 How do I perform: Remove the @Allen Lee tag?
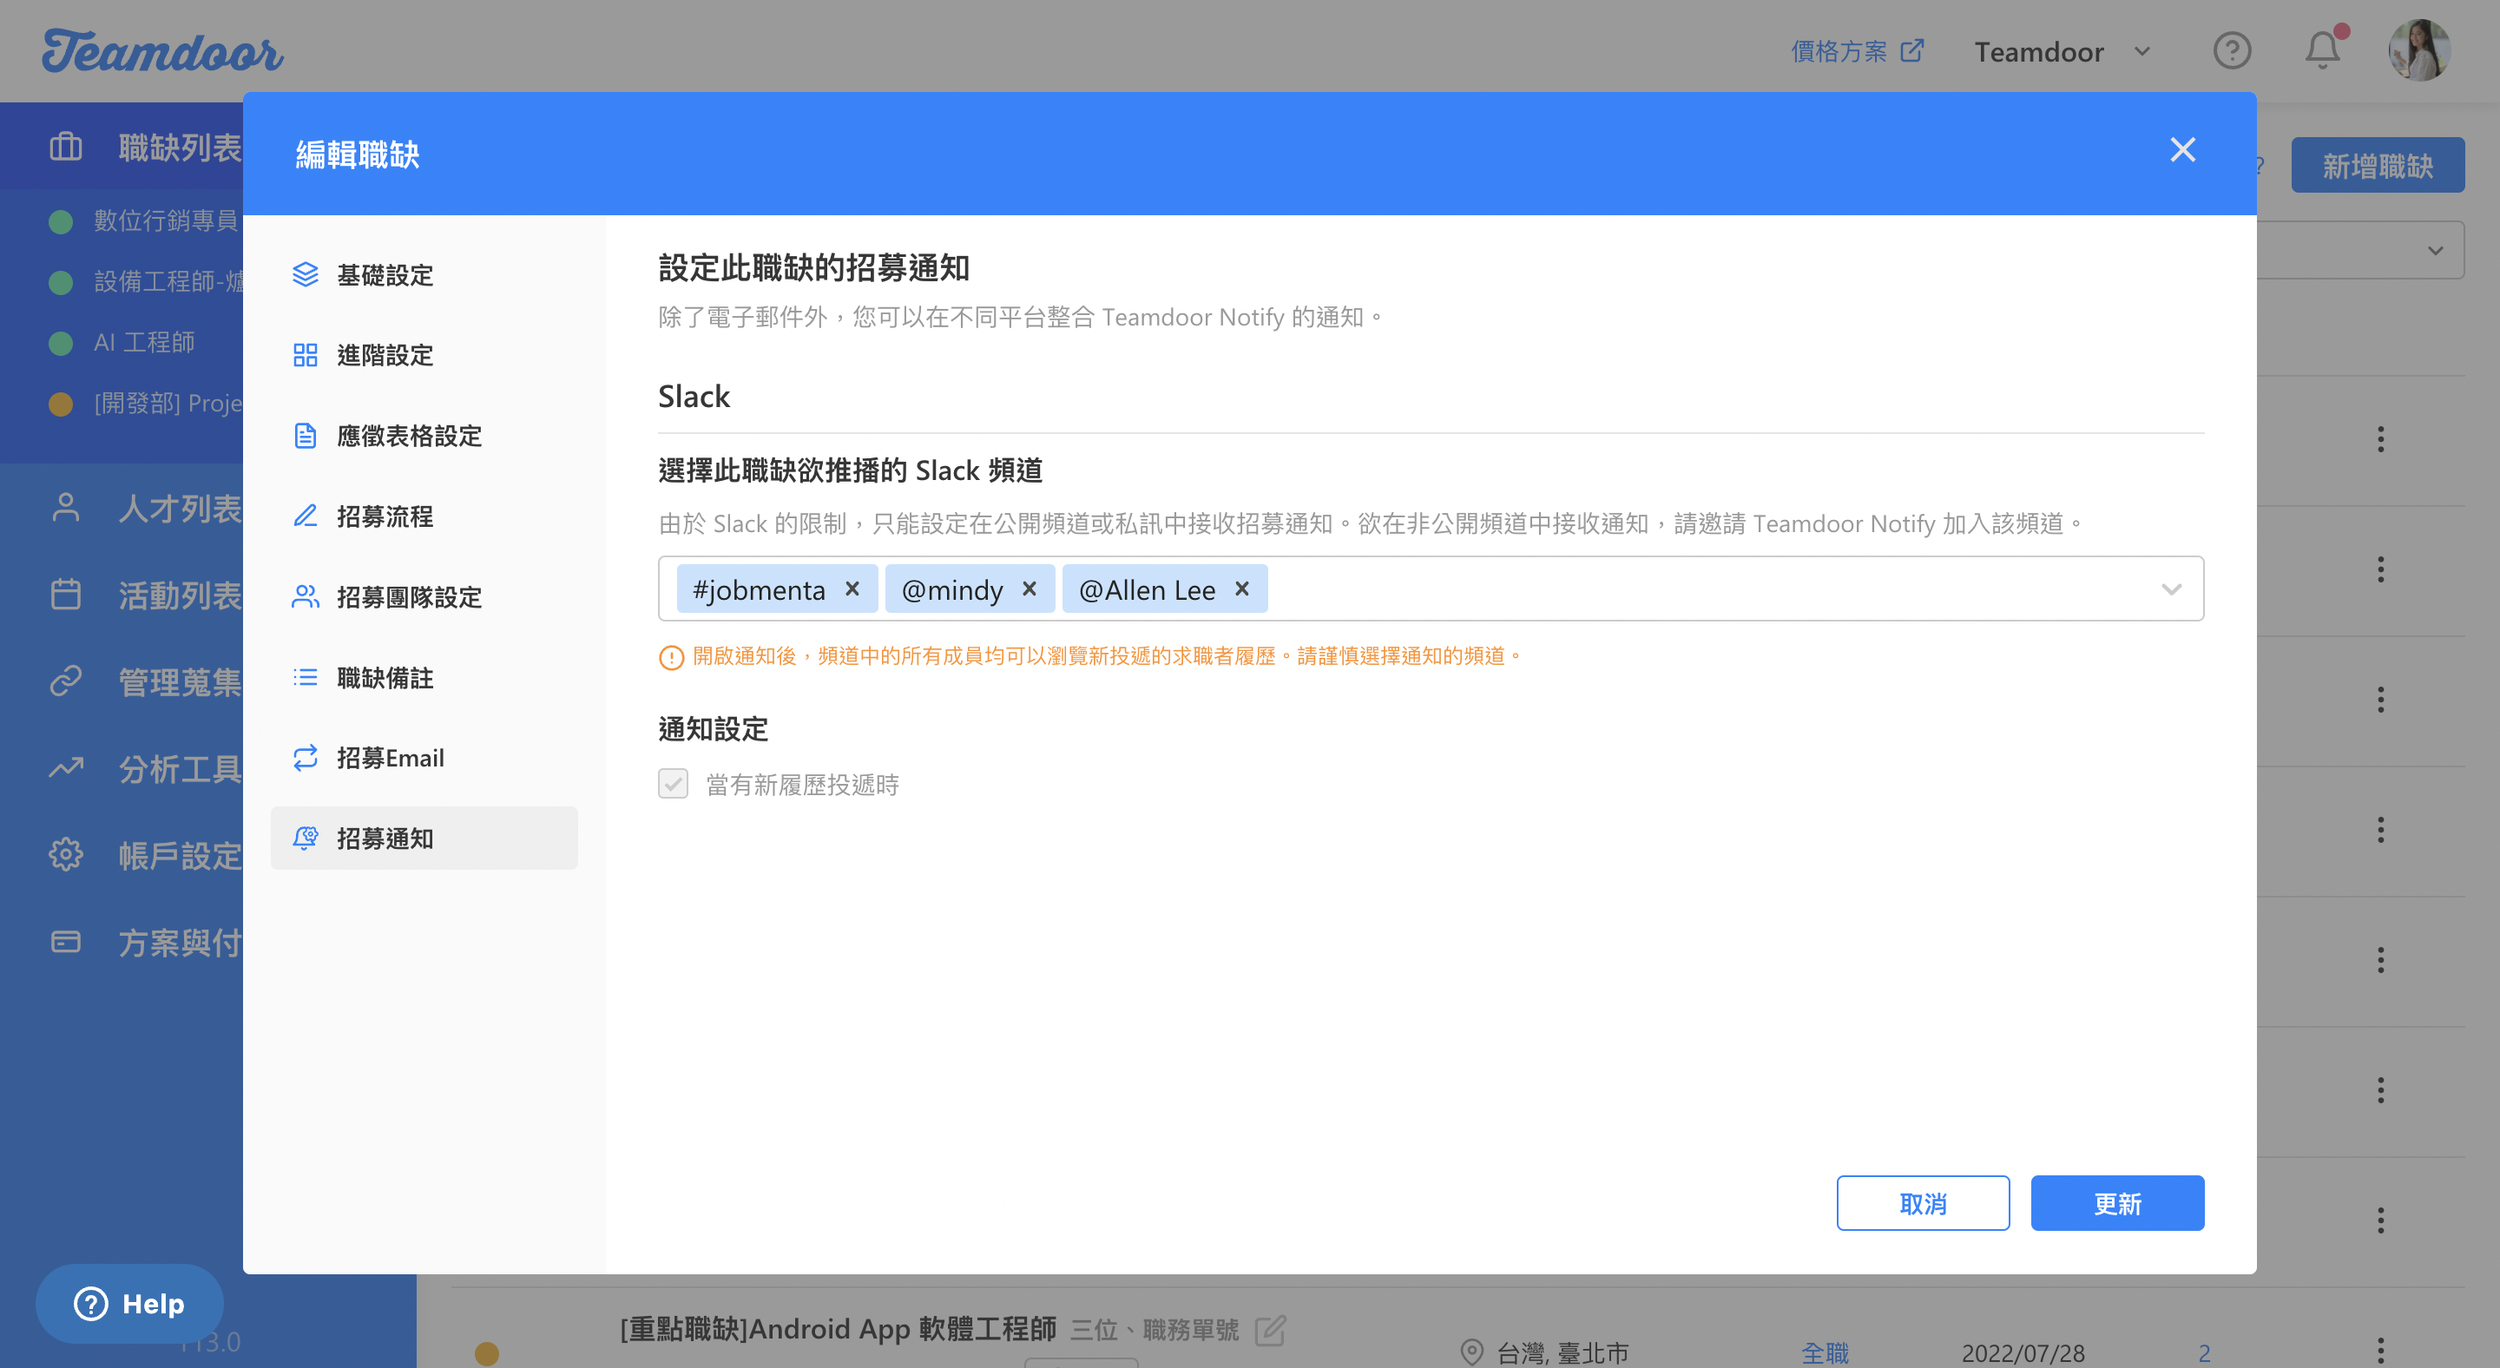[x=1242, y=589]
